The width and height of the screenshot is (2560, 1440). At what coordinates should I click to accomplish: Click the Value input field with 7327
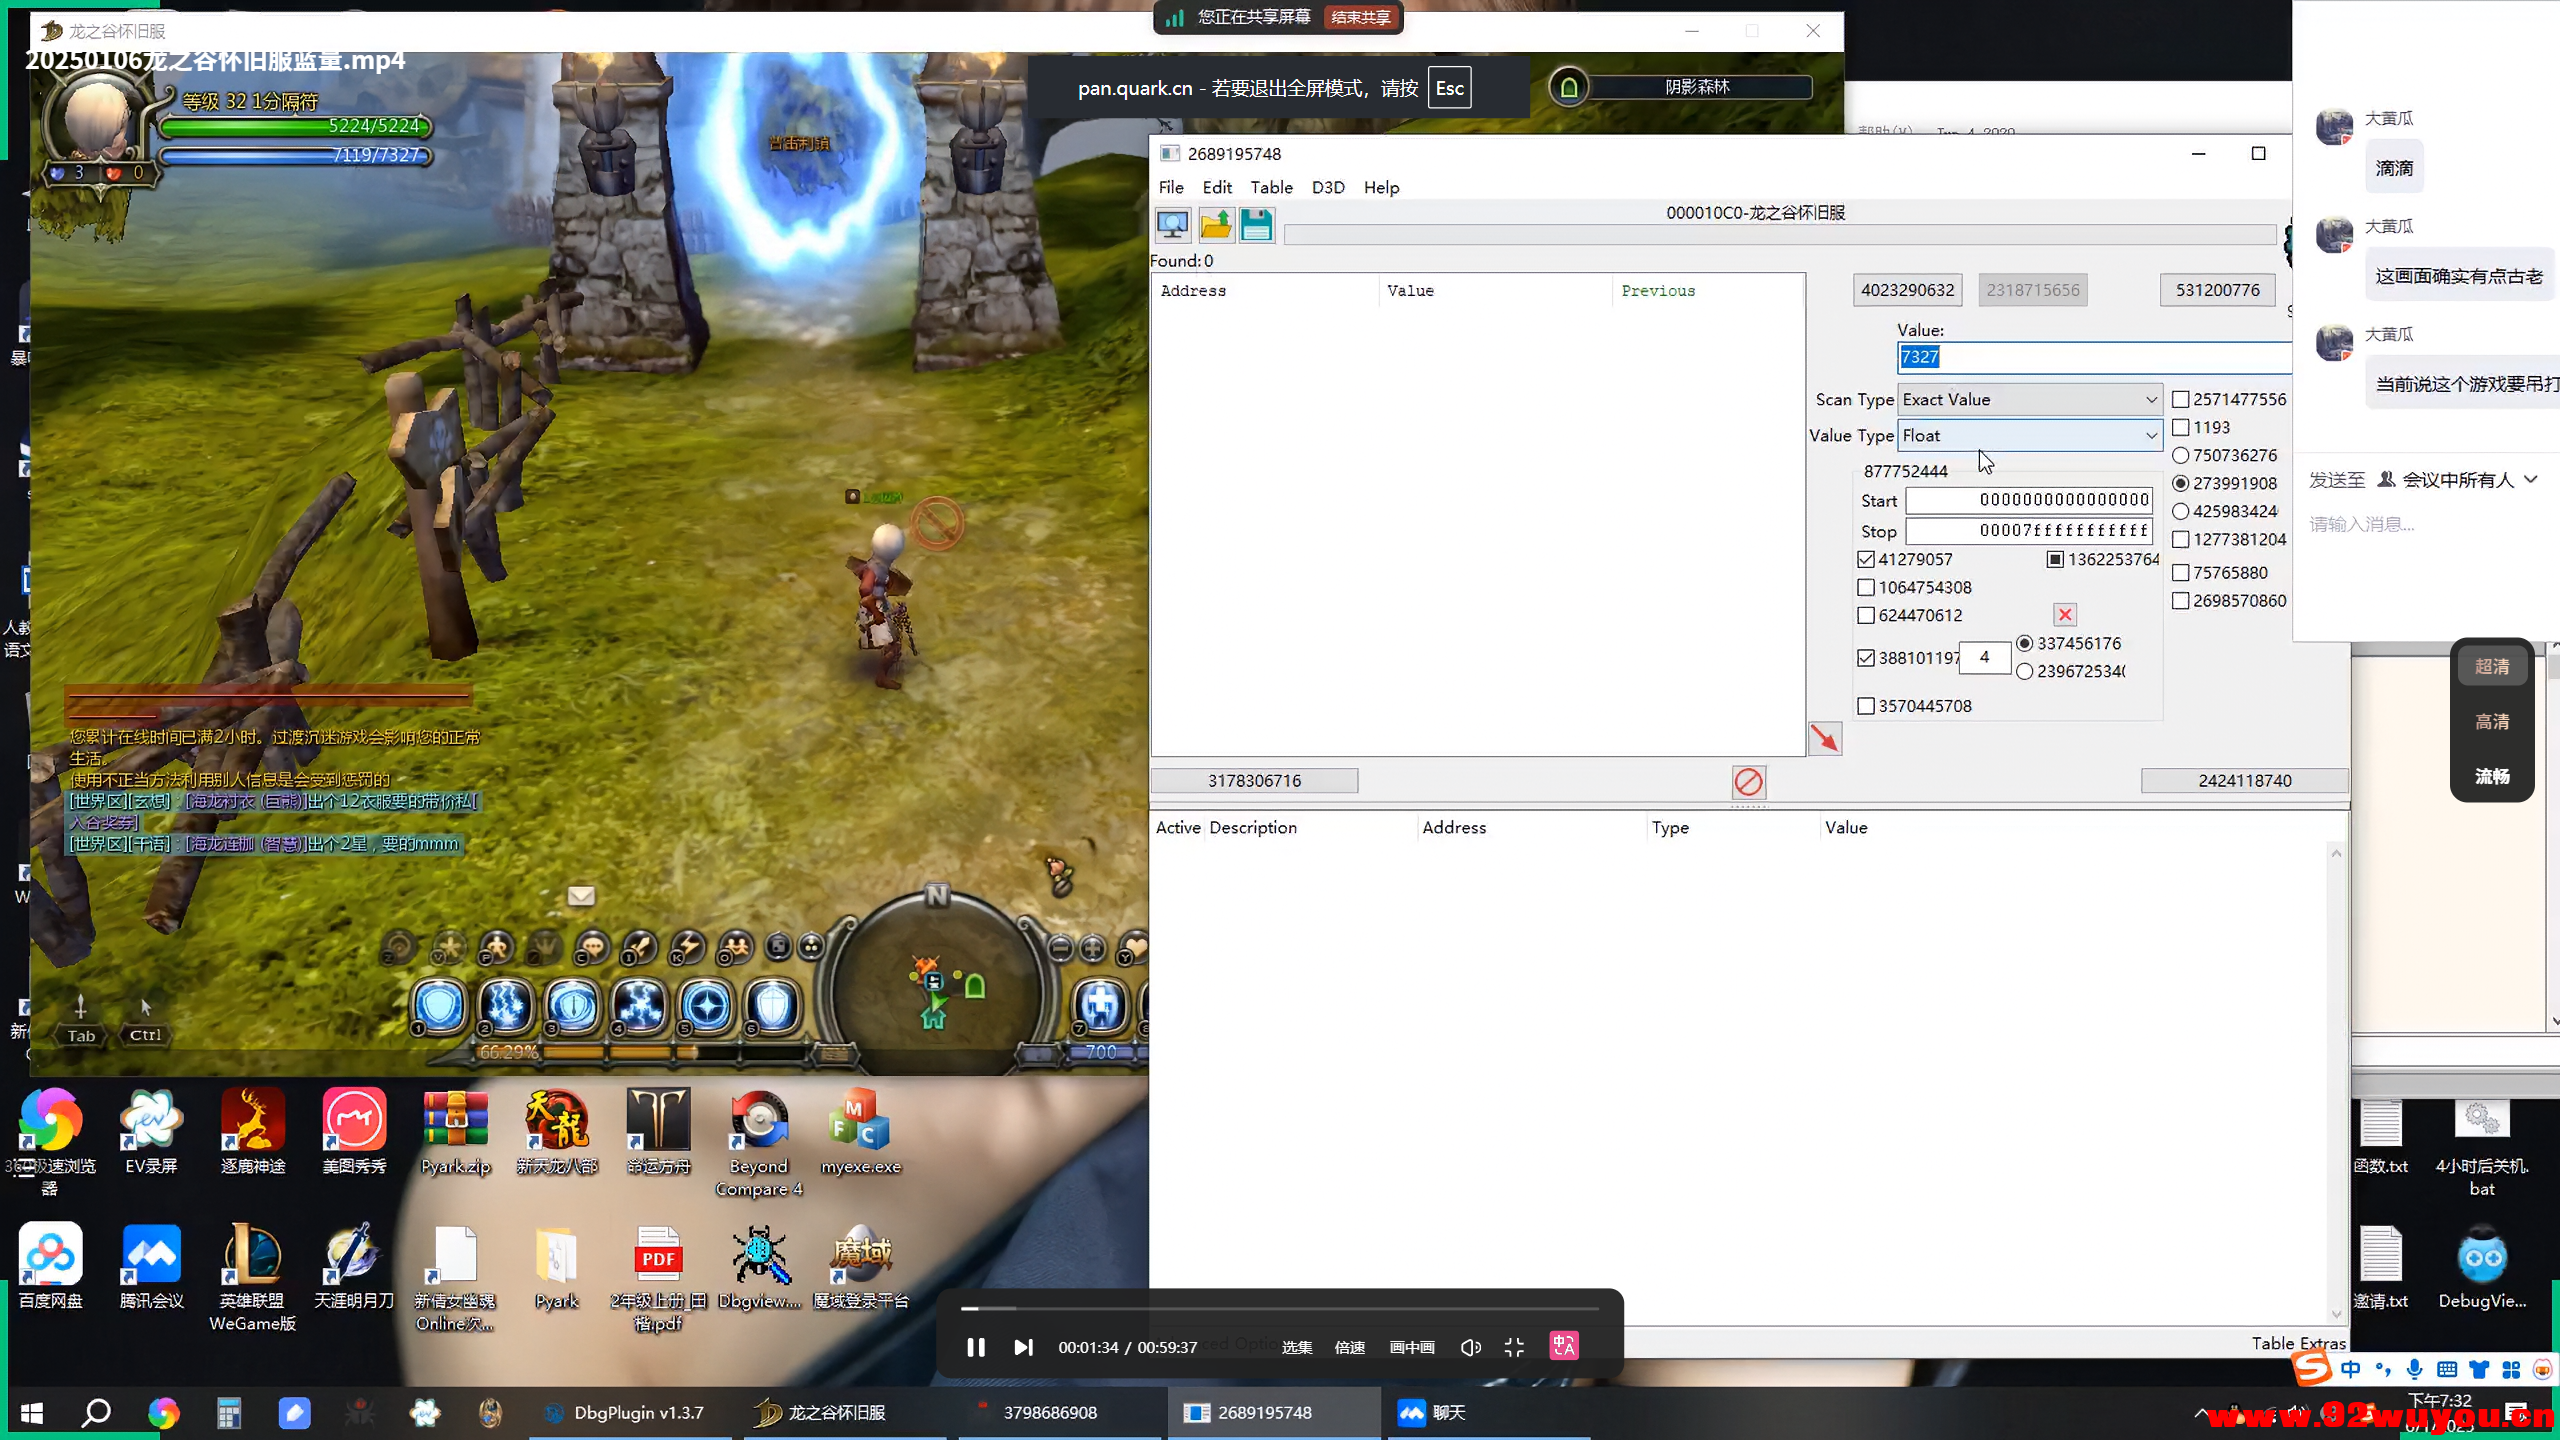pyautogui.click(x=2090, y=357)
